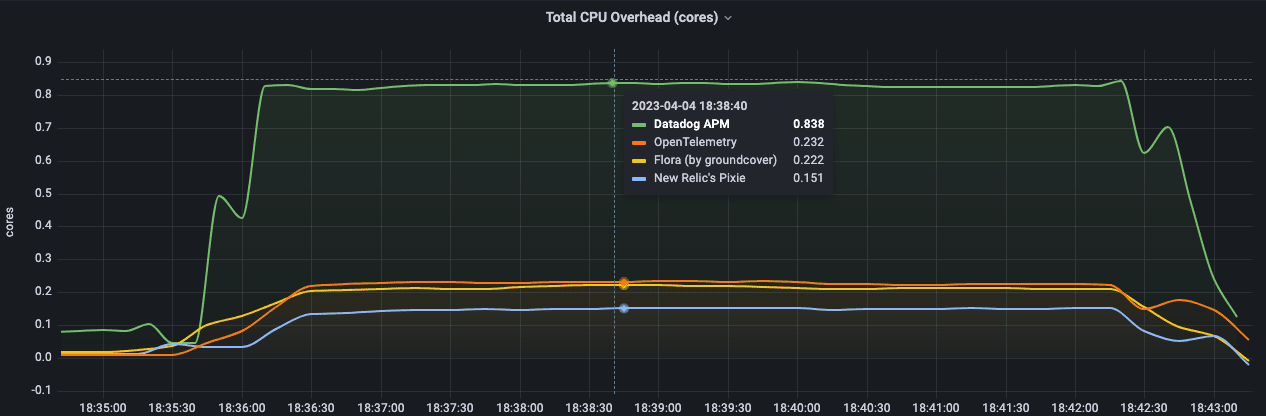Screen dimensions: 1266x416
Task: Click the 18:37:00 time axis label
Action: [381, 408]
